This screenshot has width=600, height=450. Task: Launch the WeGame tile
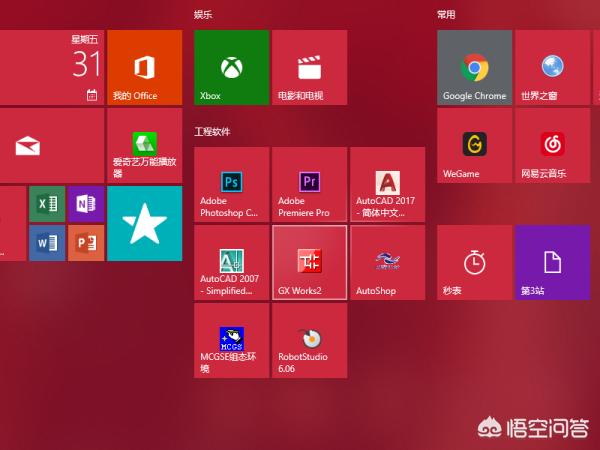pyautogui.click(x=474, y=146)
